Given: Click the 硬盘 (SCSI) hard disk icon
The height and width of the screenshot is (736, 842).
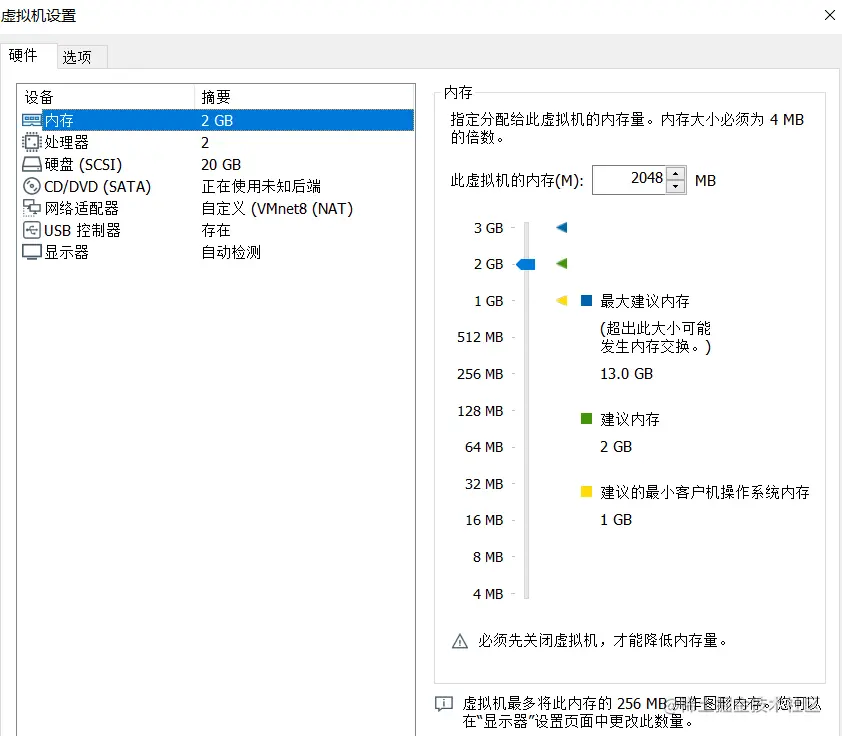Looking at the screenshot, I should point(31,164).
